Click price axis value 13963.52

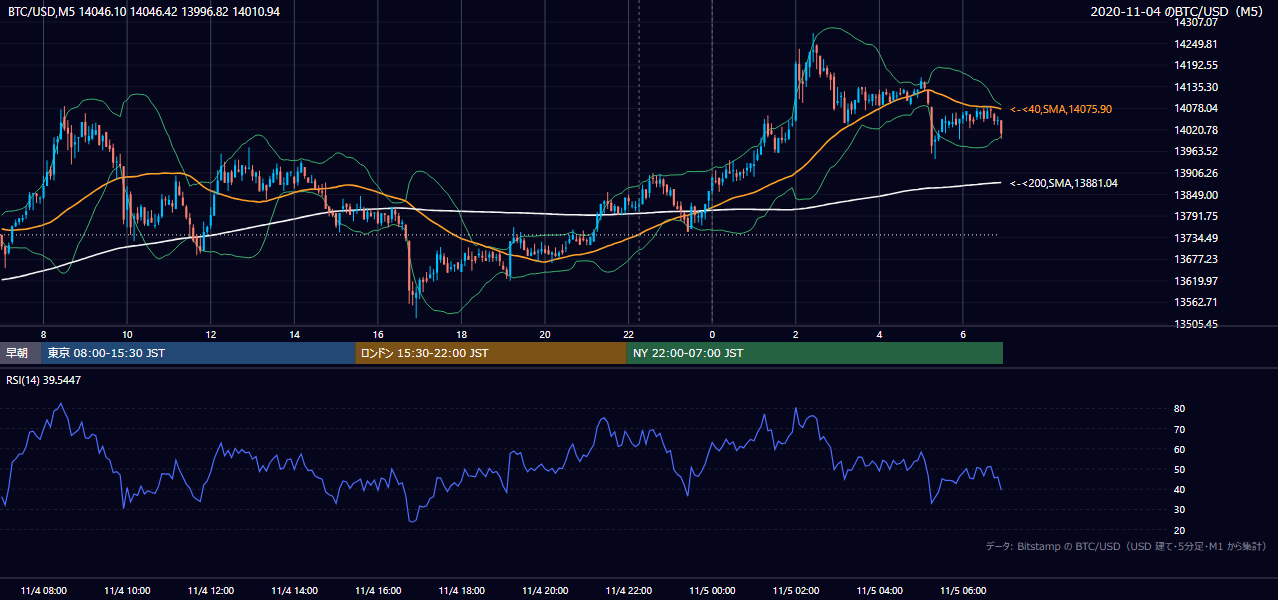point(1195,151)
